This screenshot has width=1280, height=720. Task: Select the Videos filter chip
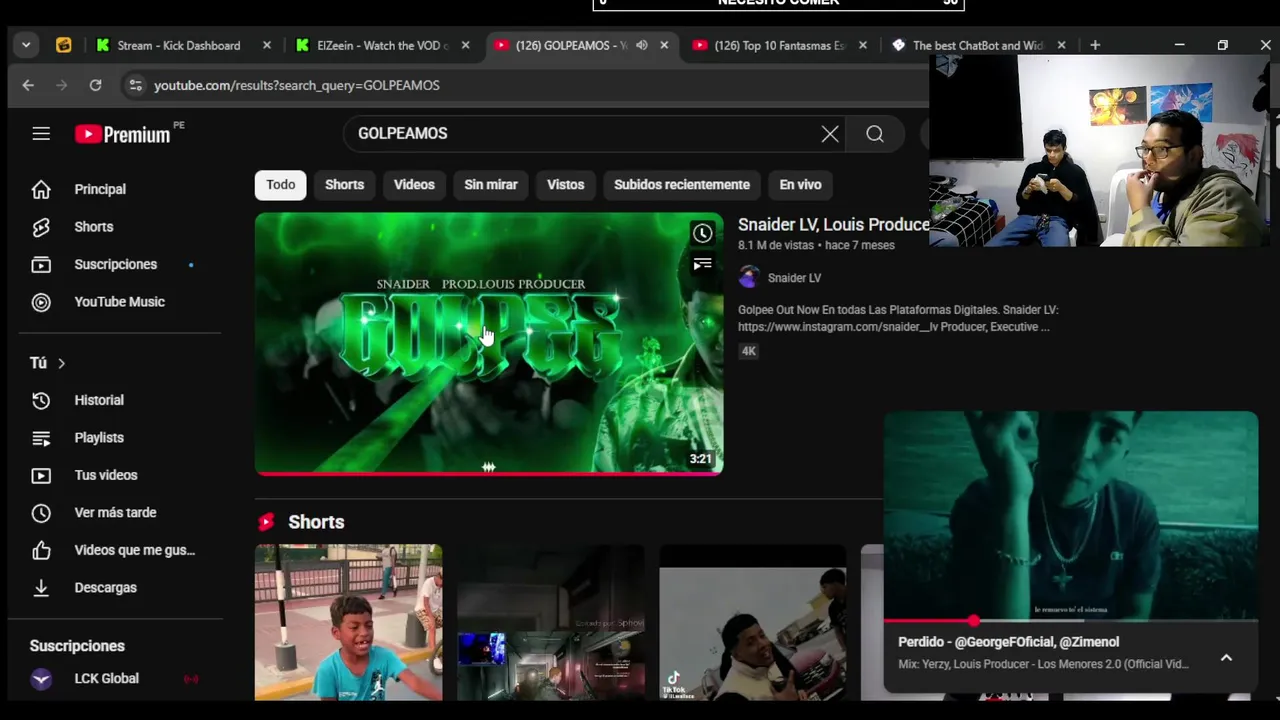(414, 185)
